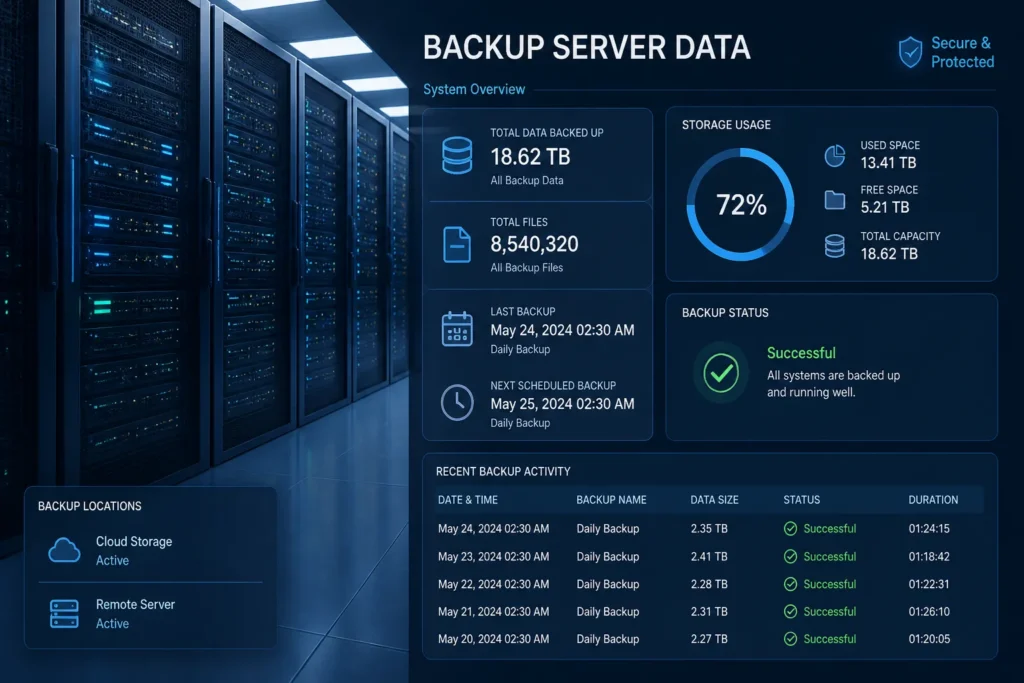
Task: Click the BACKUP NAME column header
Action: click(x=611, y=500)
